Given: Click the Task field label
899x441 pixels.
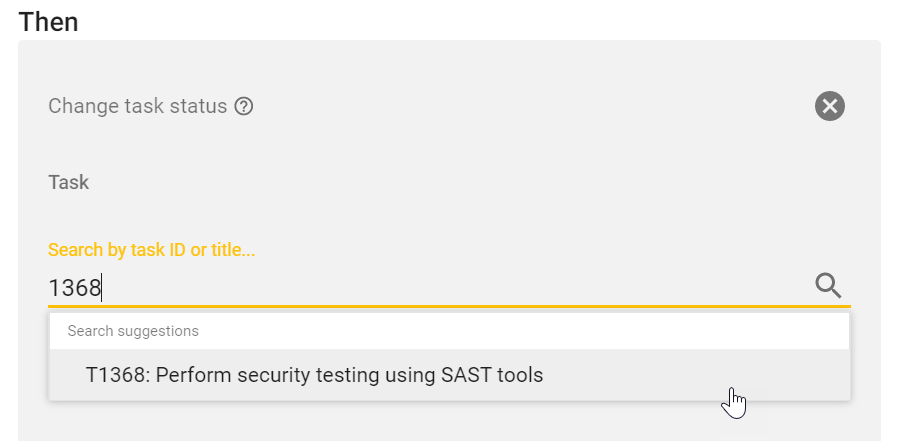Looking at the screenshot, I should point(69,183).
